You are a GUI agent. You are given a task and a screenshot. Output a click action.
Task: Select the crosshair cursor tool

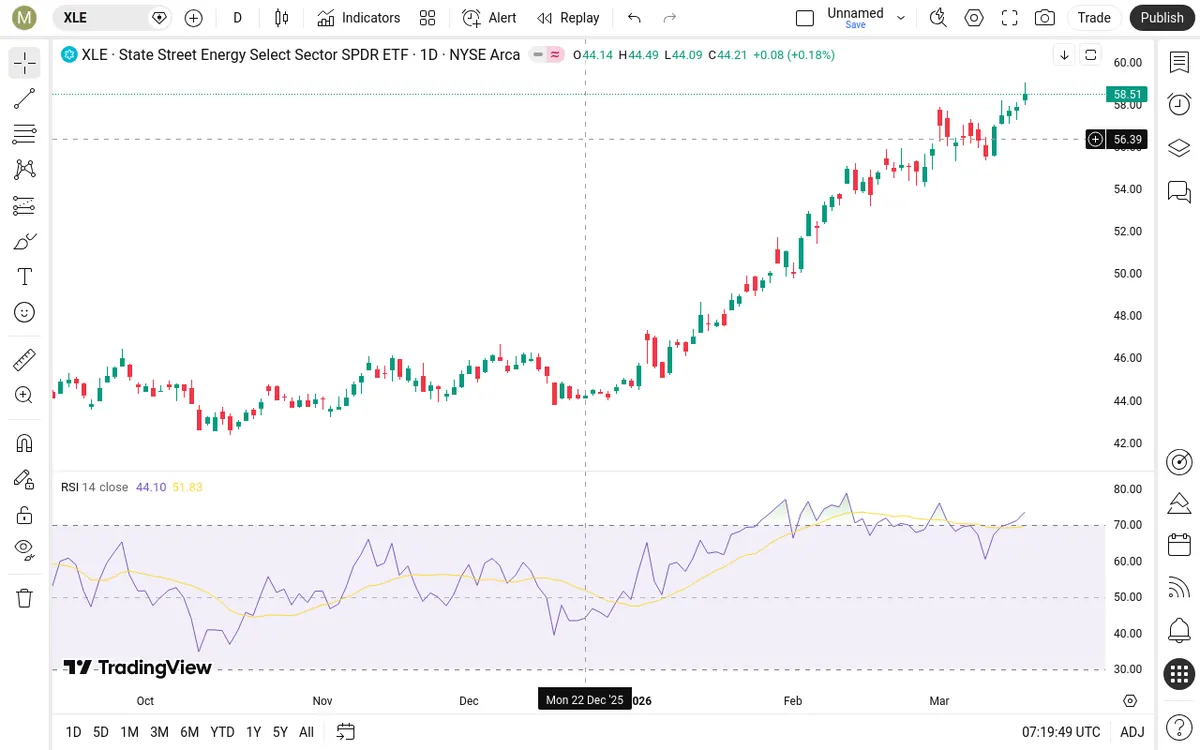pyautogui.click(x=25, y=64)
